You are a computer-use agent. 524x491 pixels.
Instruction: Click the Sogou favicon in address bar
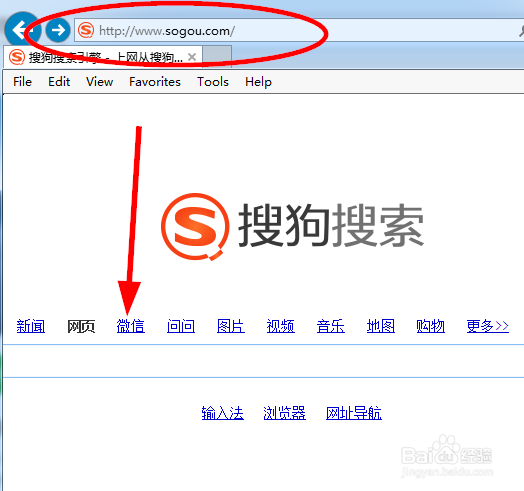click(x=86, y=30)
